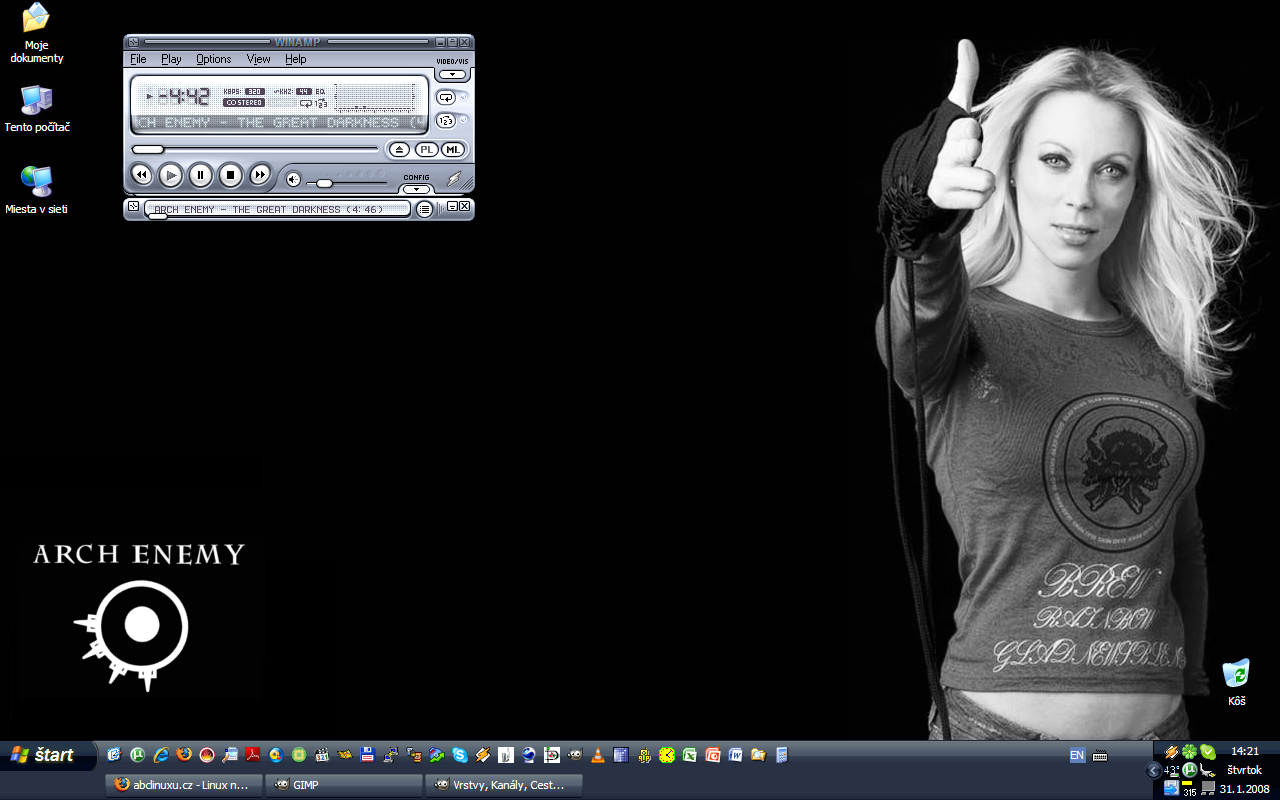Toggle repeat mode in Winamp
The image size is (1280, 800).
point(446,97)
